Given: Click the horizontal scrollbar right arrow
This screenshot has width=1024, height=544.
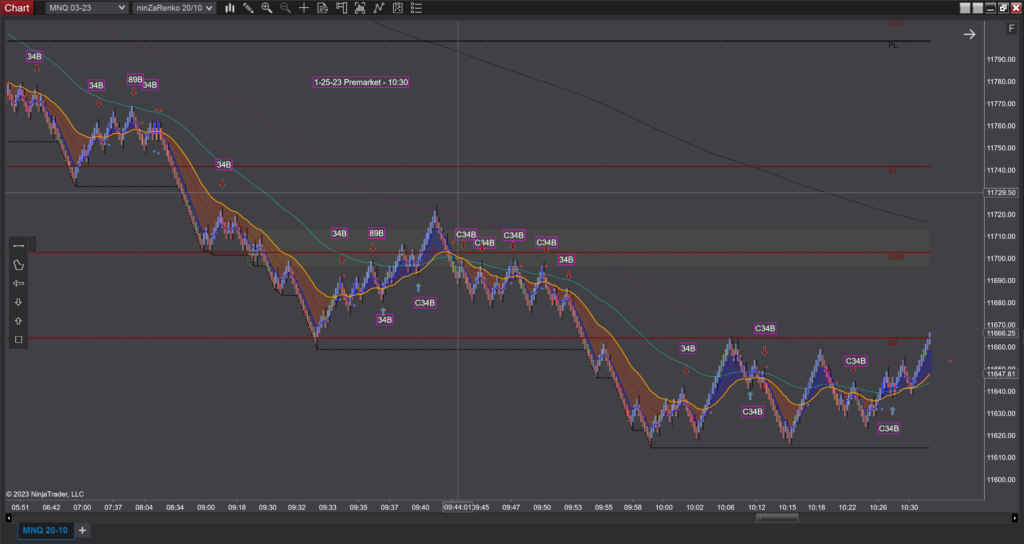Looking at the screenshot, I should 1015,518.
